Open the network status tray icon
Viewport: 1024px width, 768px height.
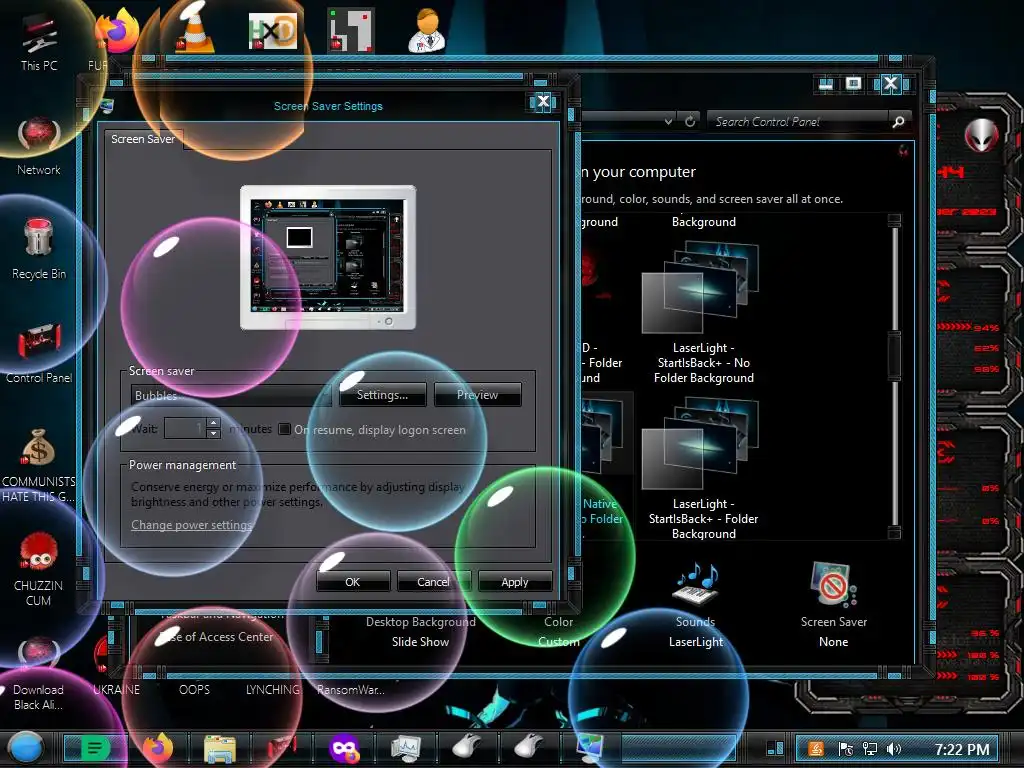click(x=869, y=749)
